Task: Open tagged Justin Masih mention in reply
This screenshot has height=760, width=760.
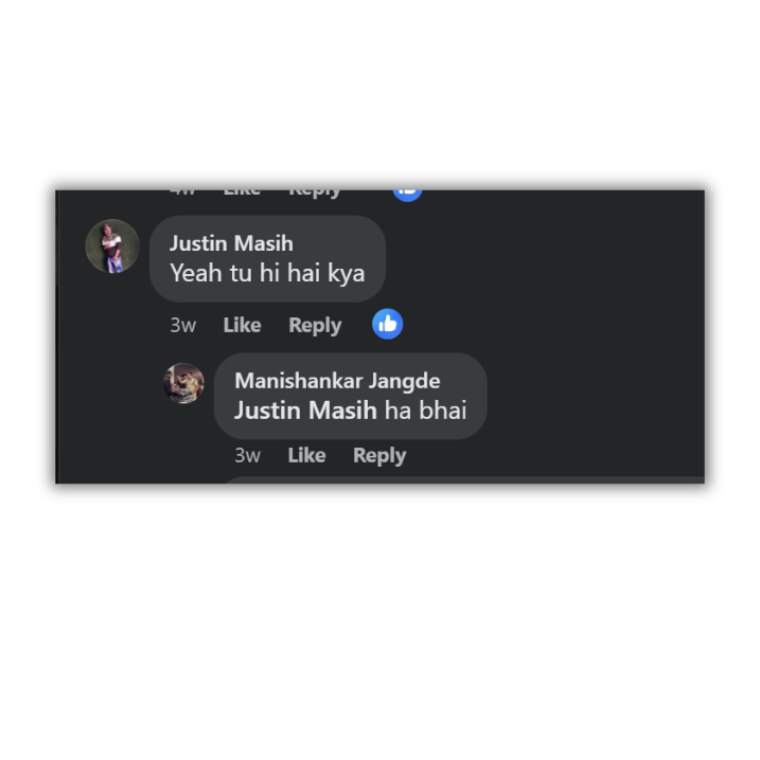Action: coord(305,411)
